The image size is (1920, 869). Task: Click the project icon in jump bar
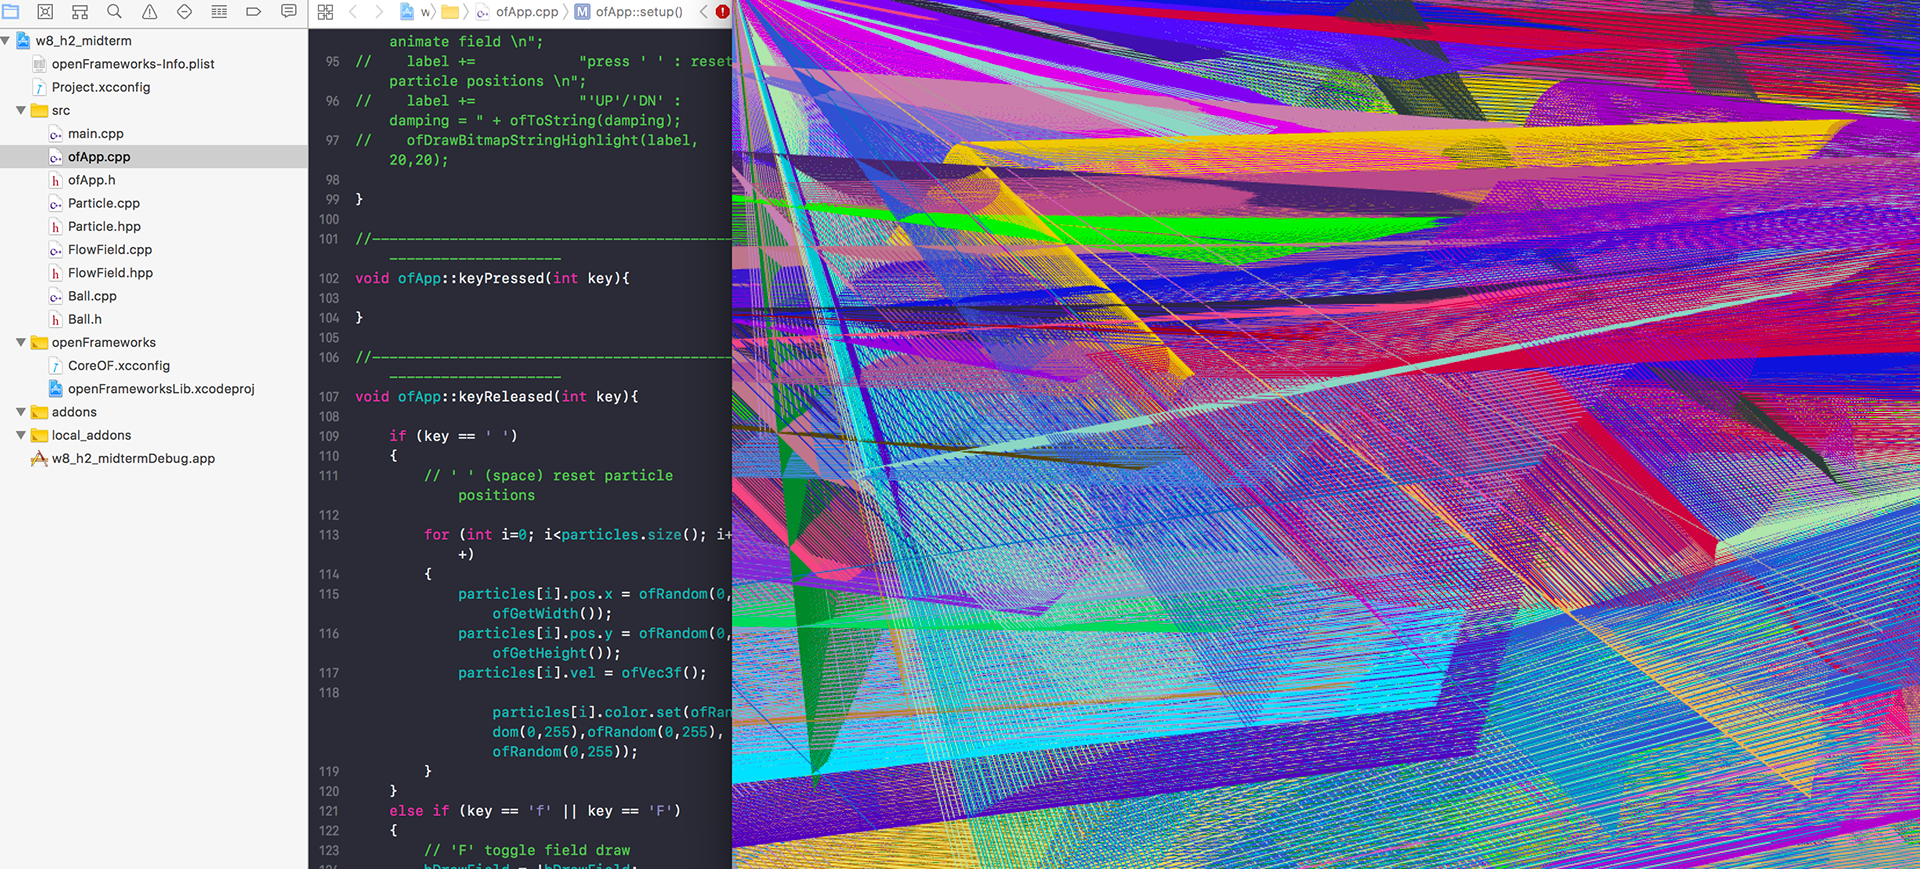(x=407, y=12)
